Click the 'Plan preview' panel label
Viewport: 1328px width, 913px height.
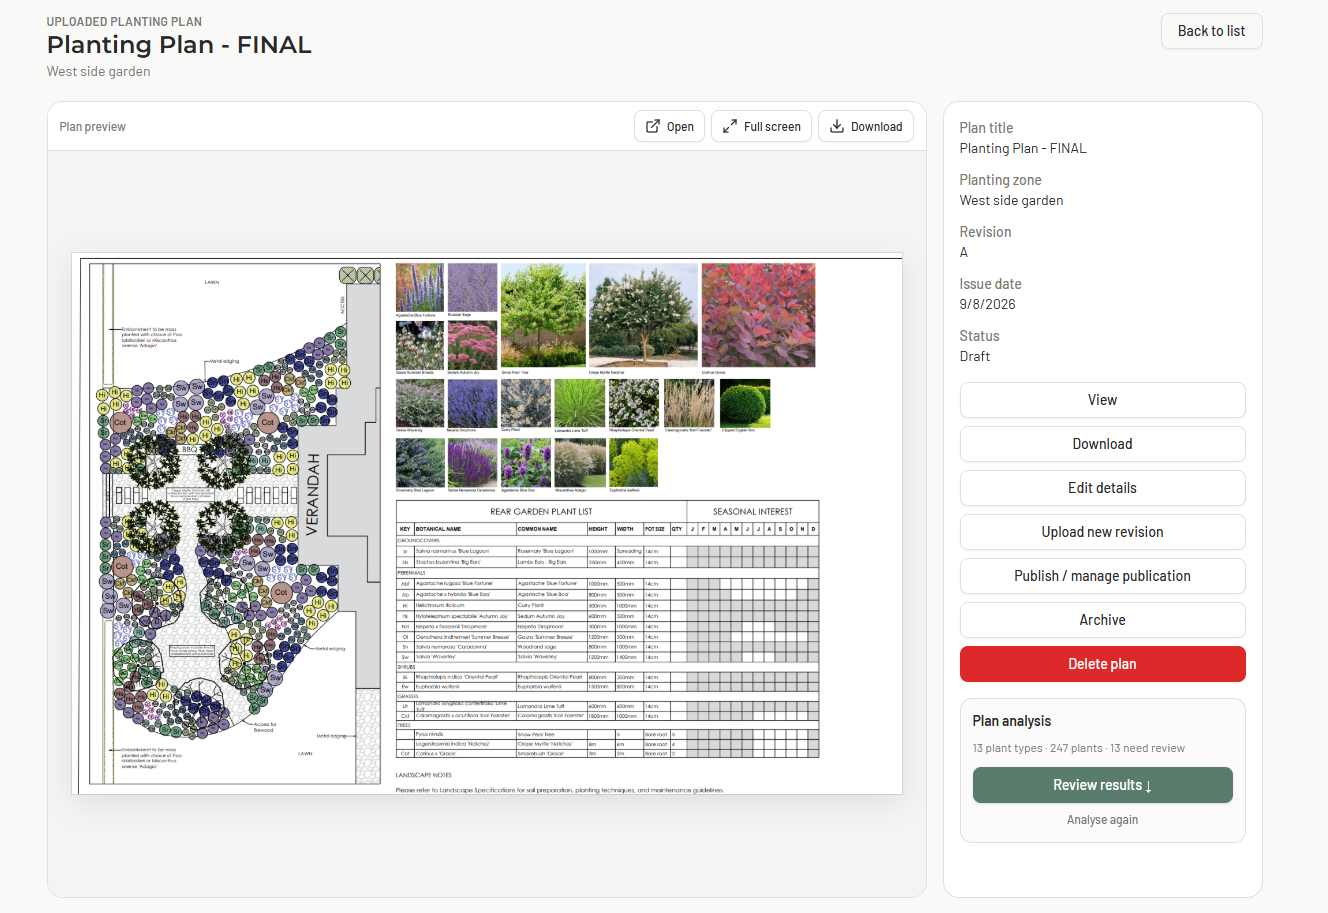click(x=93, y=127)
